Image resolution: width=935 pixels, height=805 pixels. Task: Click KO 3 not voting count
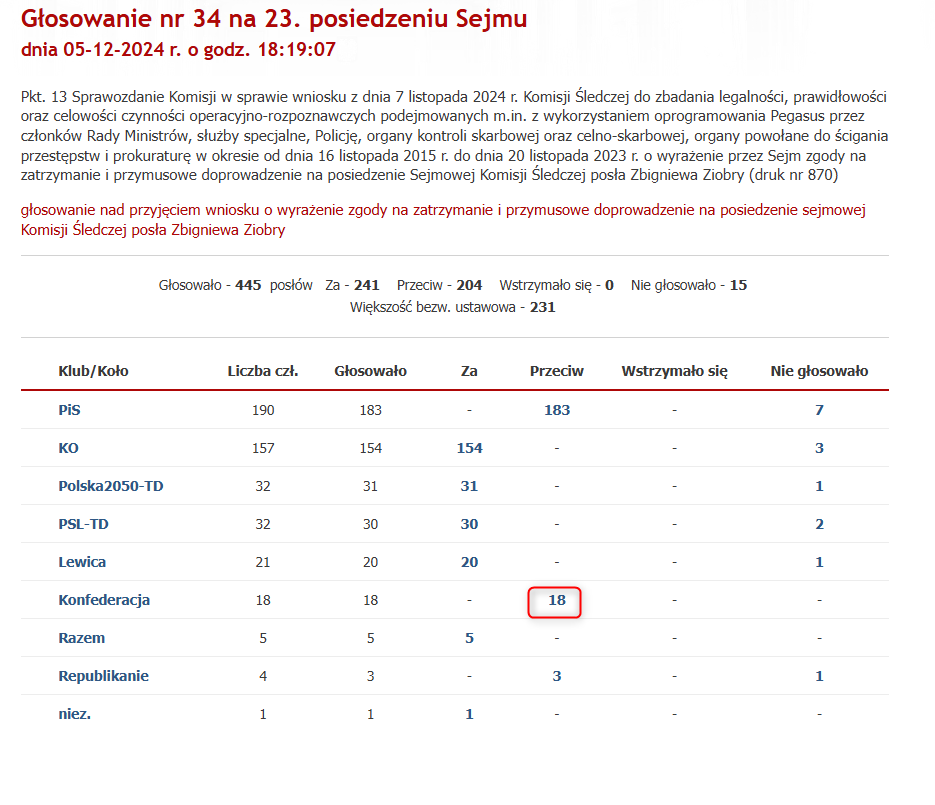(x=819, y=448)
